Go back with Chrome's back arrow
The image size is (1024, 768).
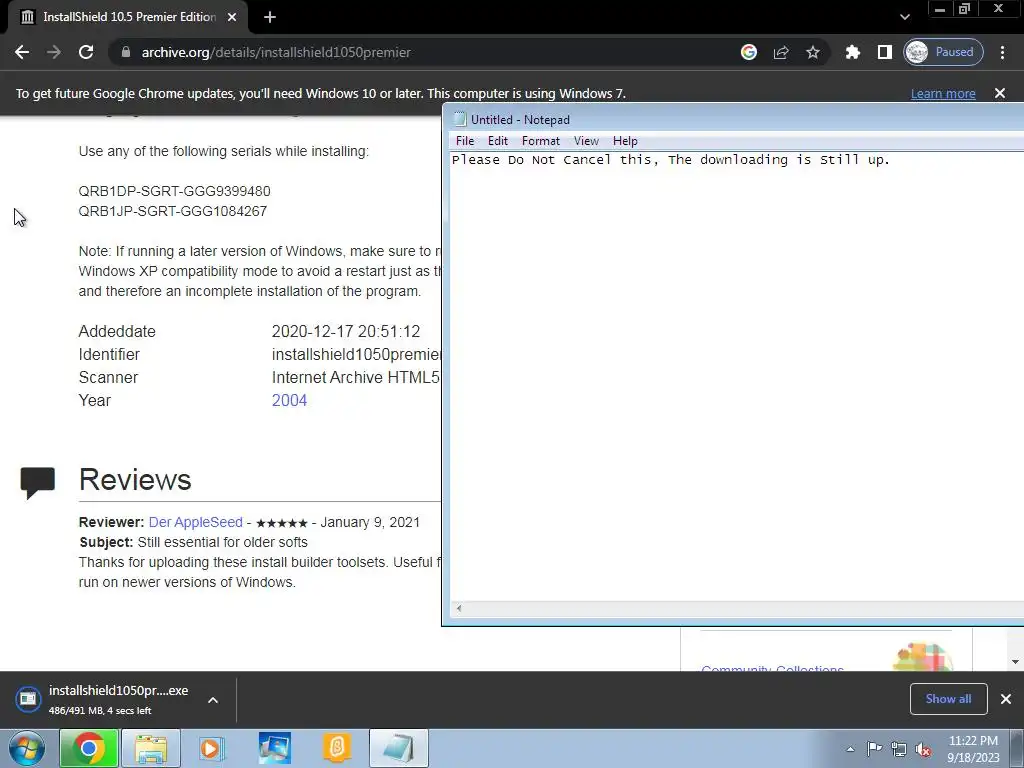[x=22, y=52]
